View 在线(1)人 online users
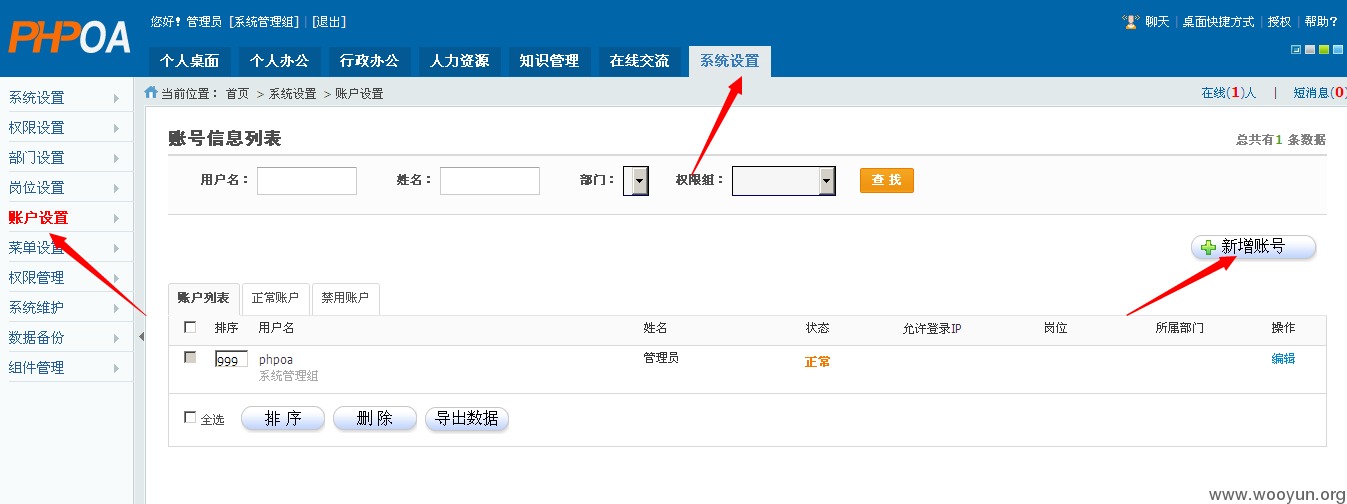Viewport: 1347px width, 504px height. [x=1229, y=93]
